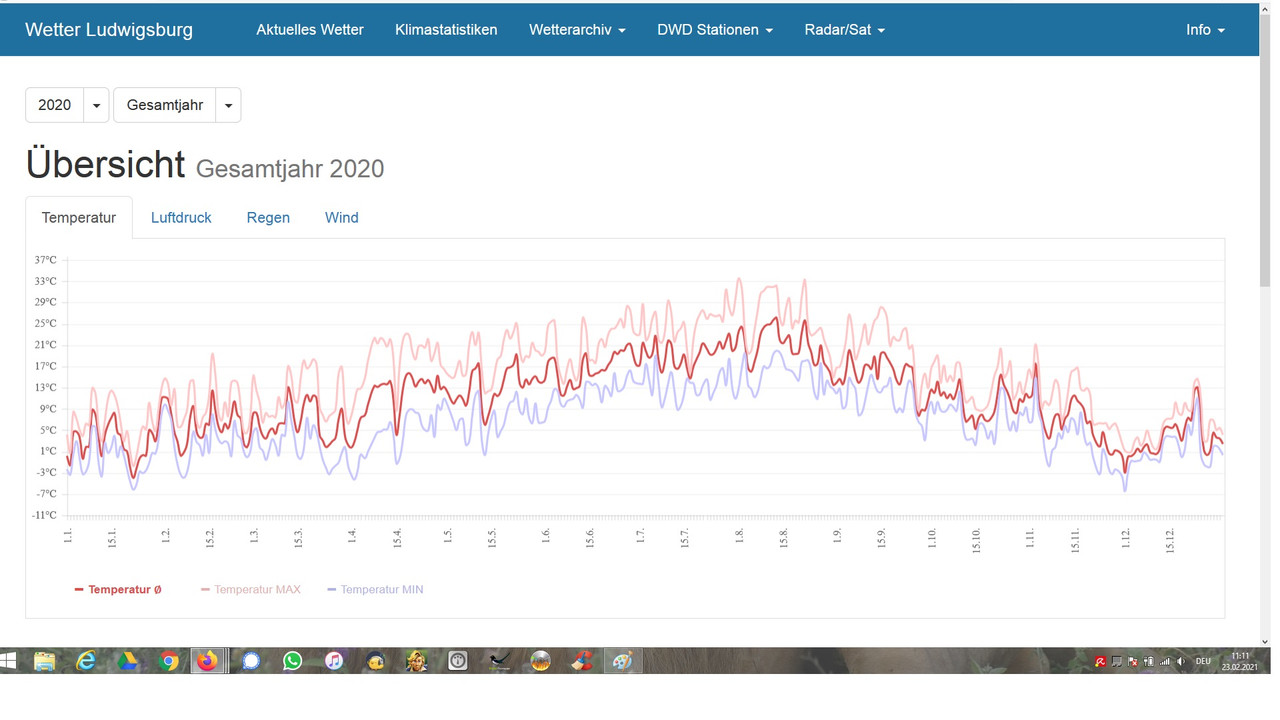1280x720 pixels.
Task: Switch to the Regen tab
Action: (x=268, y=218)
